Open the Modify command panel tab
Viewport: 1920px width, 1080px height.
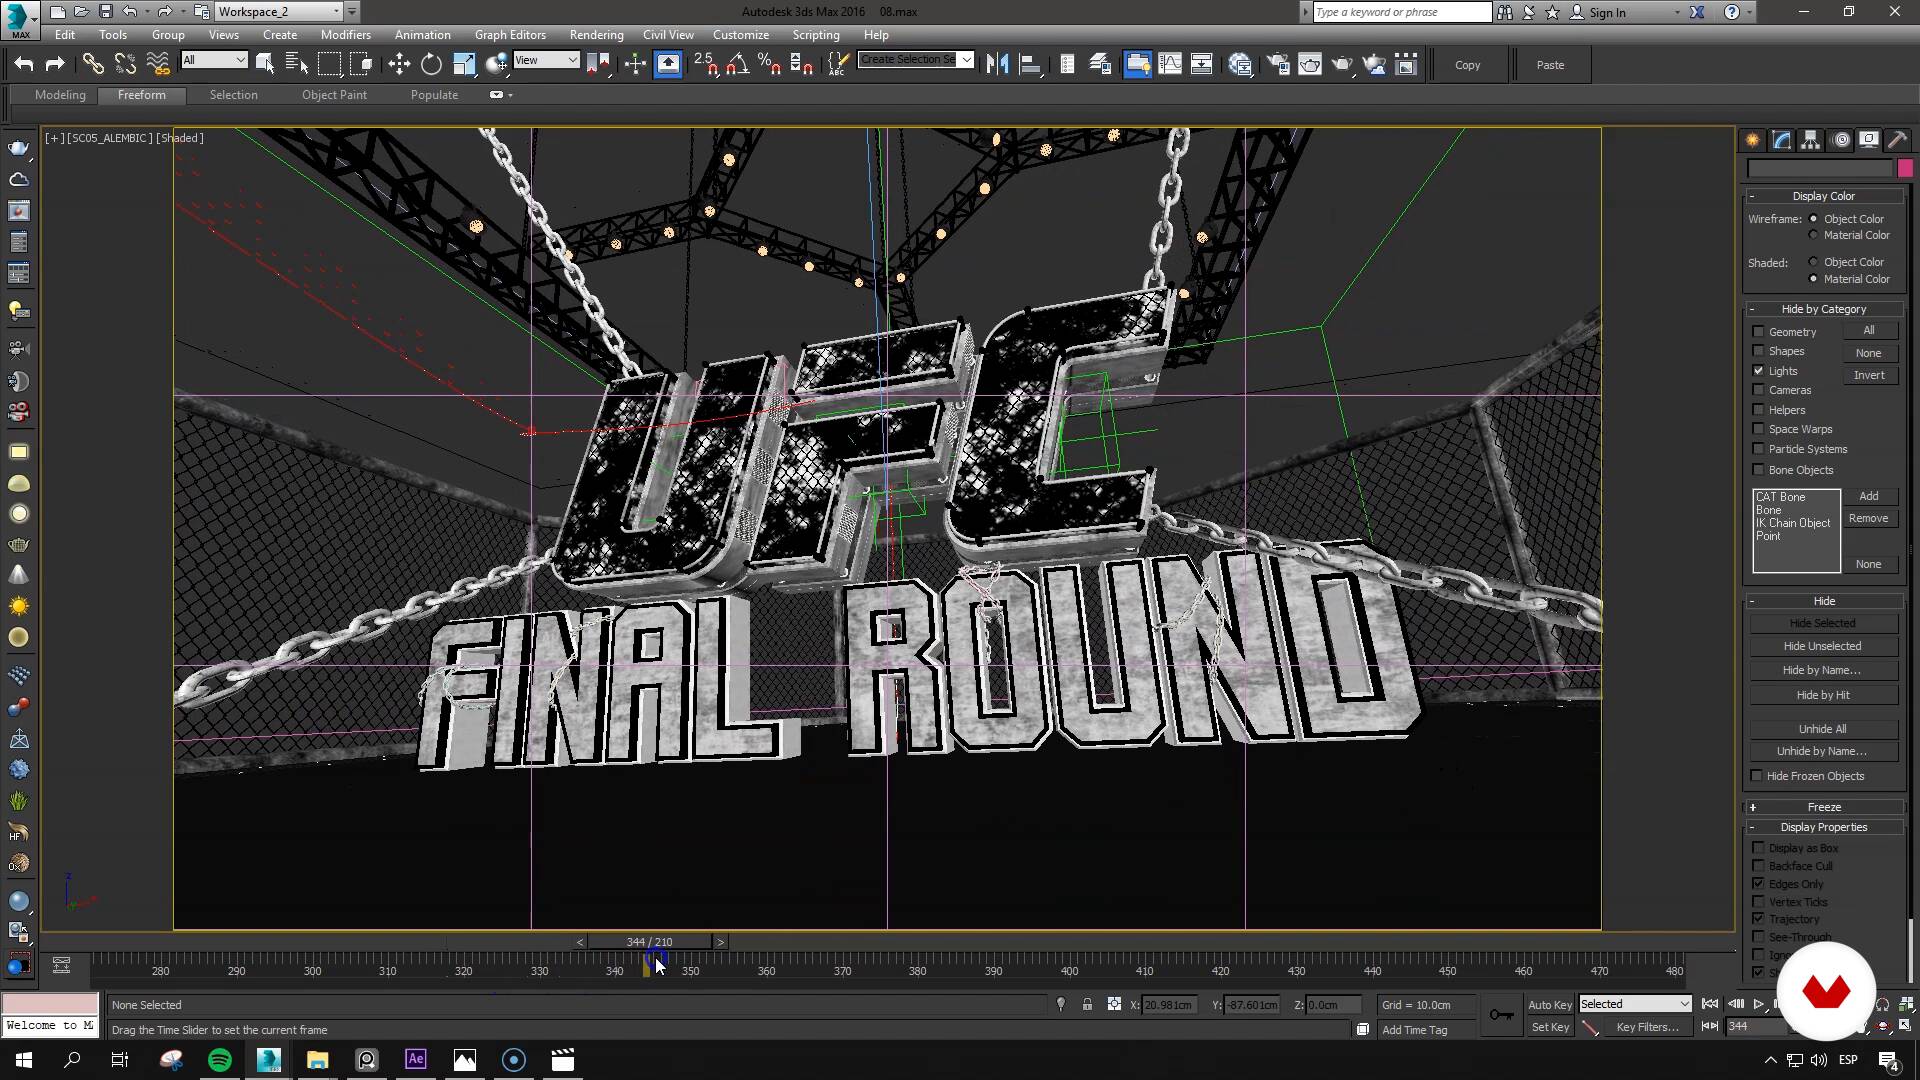click(1781, 140)
